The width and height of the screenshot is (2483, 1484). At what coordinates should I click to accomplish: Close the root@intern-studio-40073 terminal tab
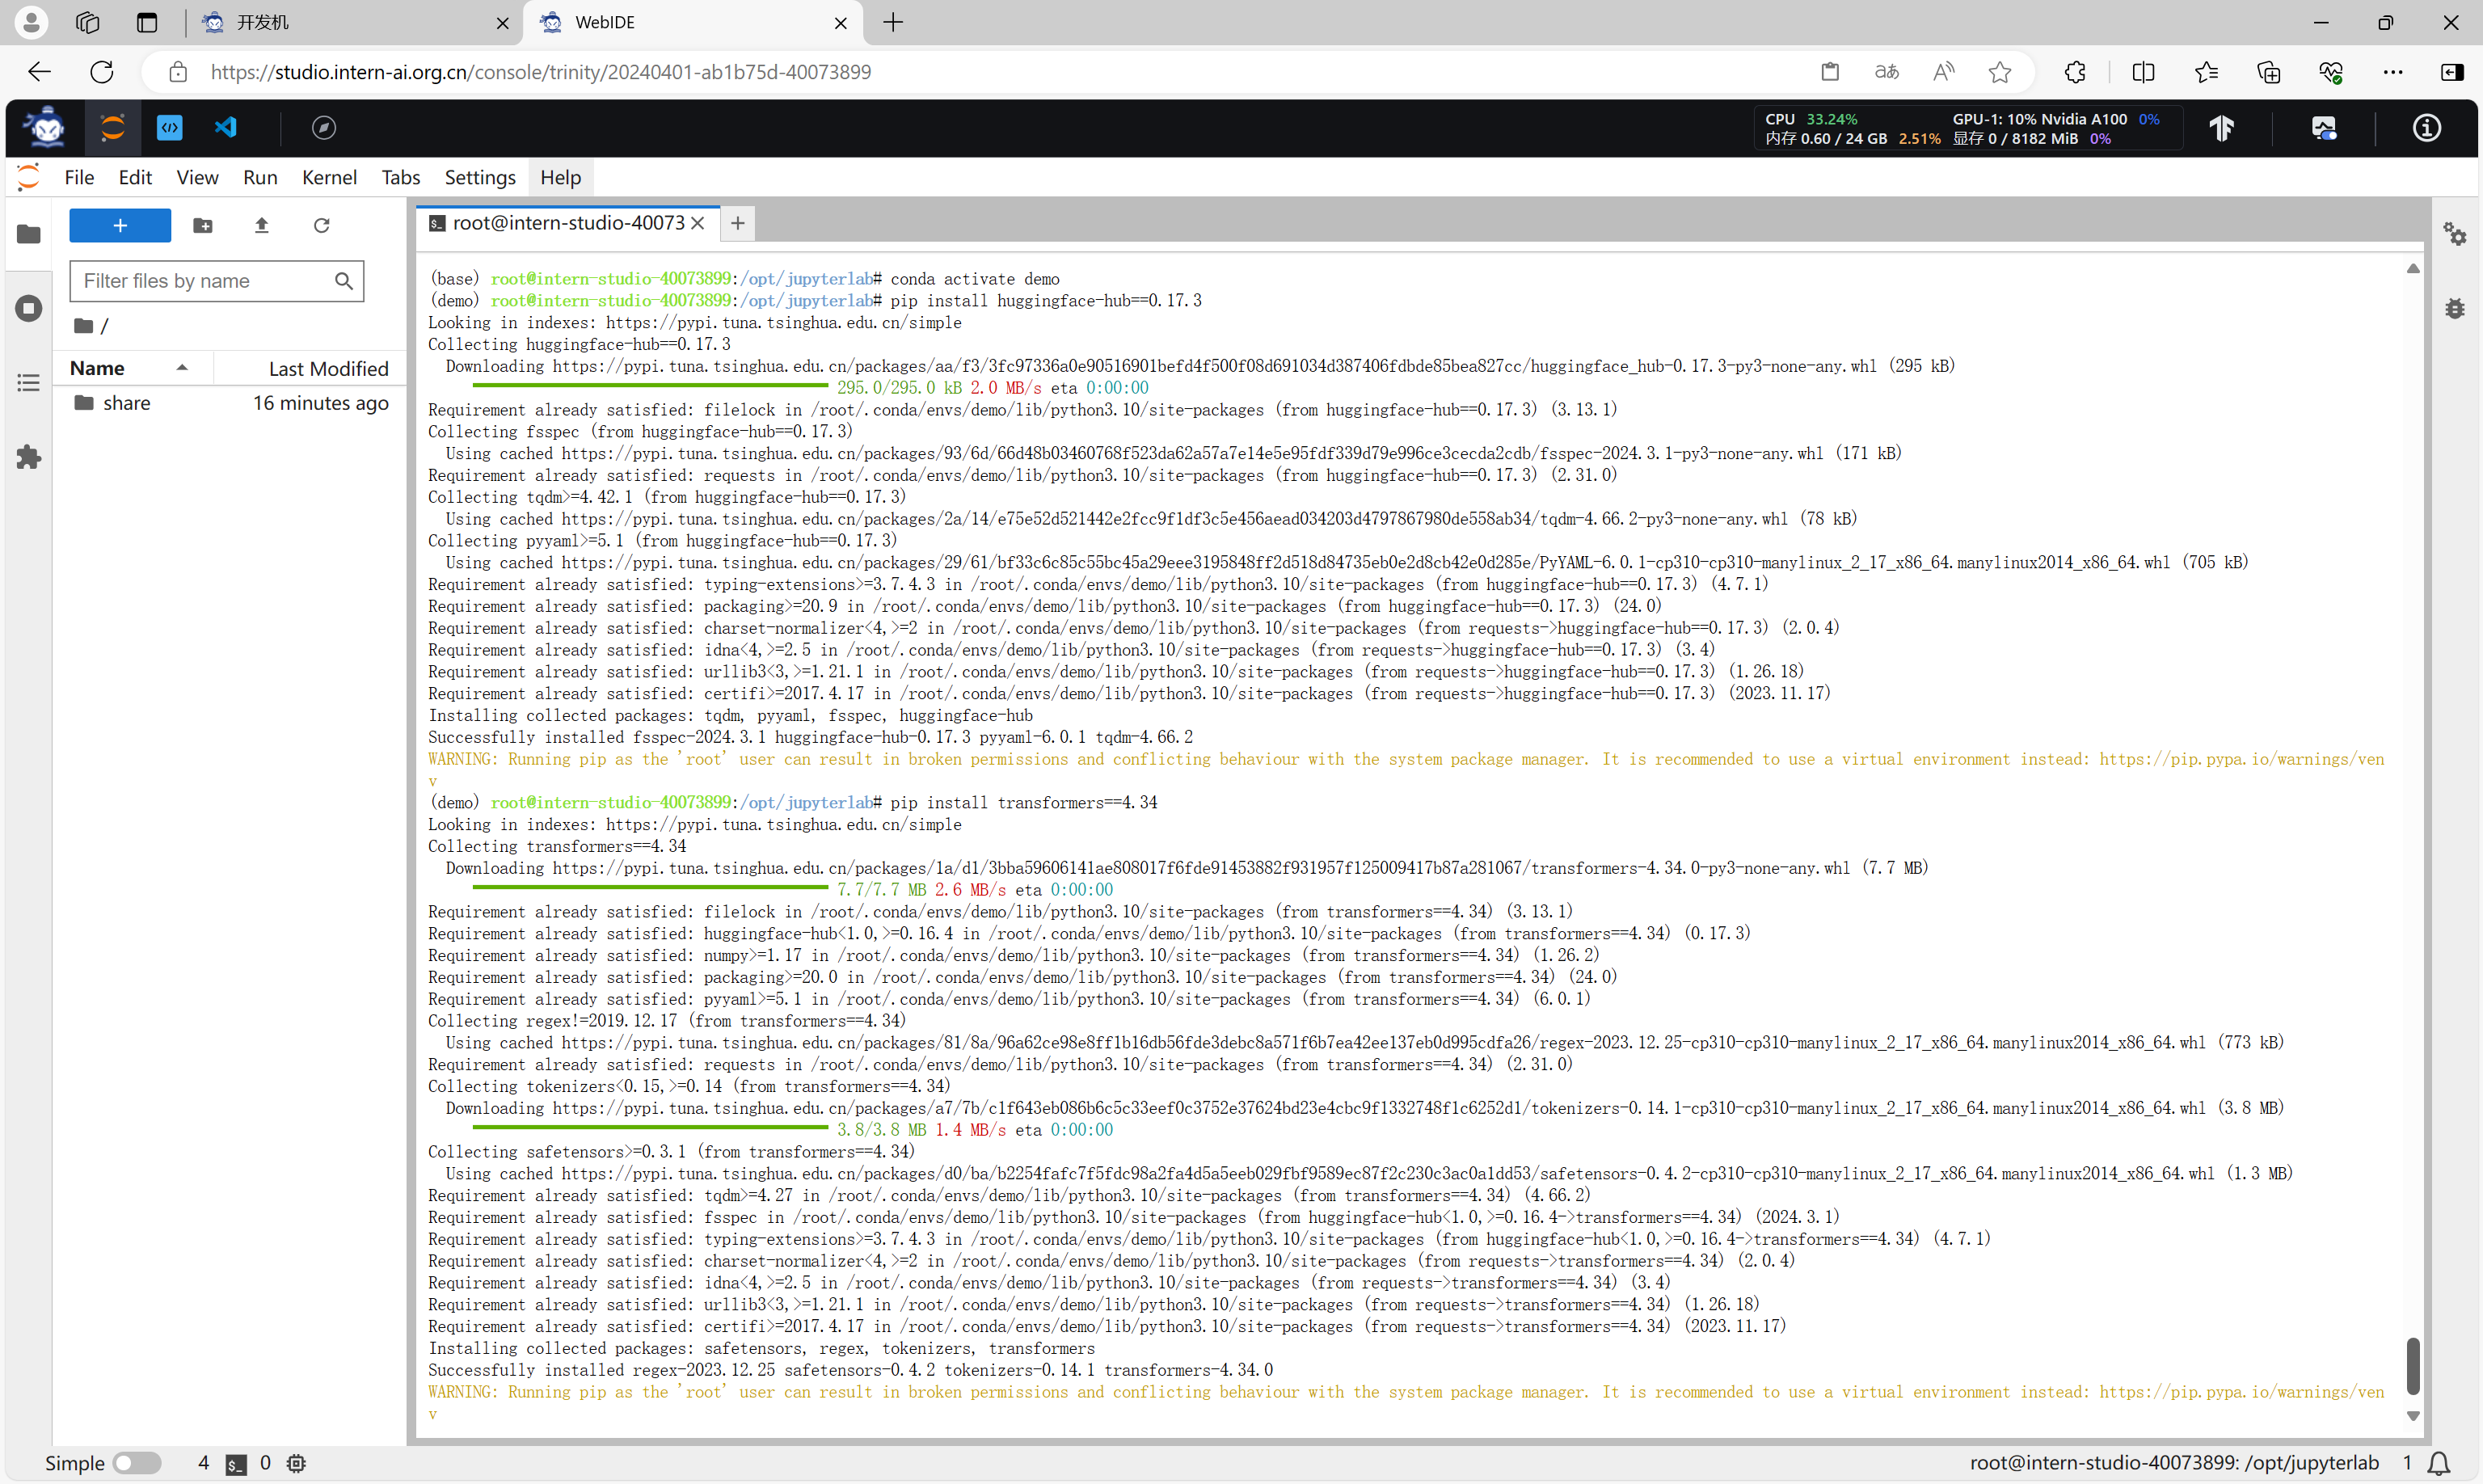click(x=698, y=223)
